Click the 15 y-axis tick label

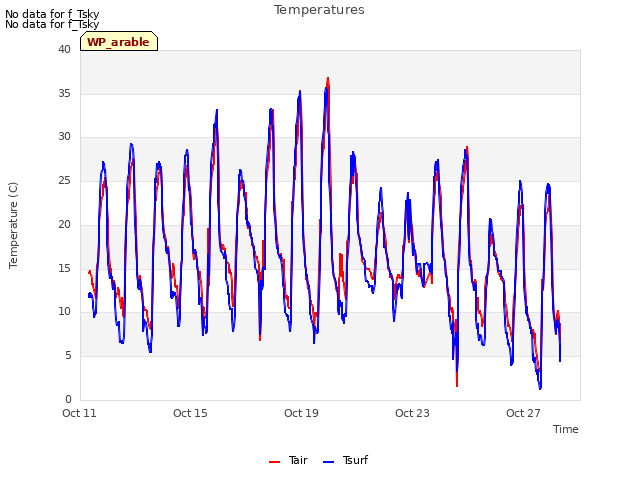(x=64, y=268)
